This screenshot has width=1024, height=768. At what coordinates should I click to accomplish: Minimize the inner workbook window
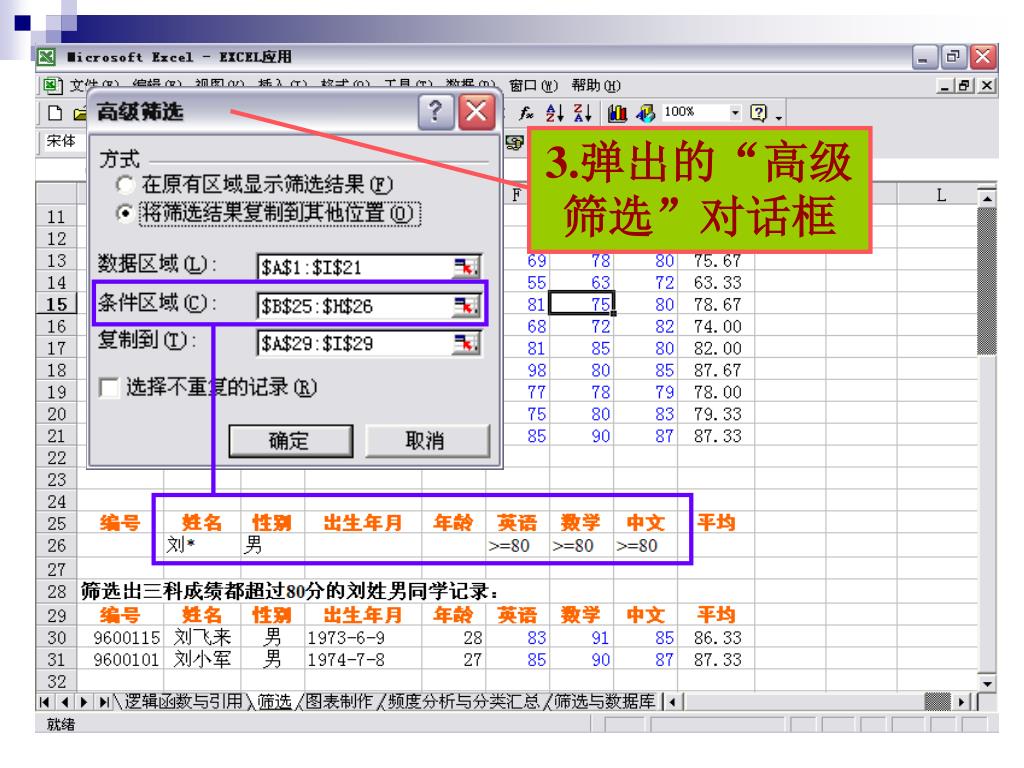(944, 86)
